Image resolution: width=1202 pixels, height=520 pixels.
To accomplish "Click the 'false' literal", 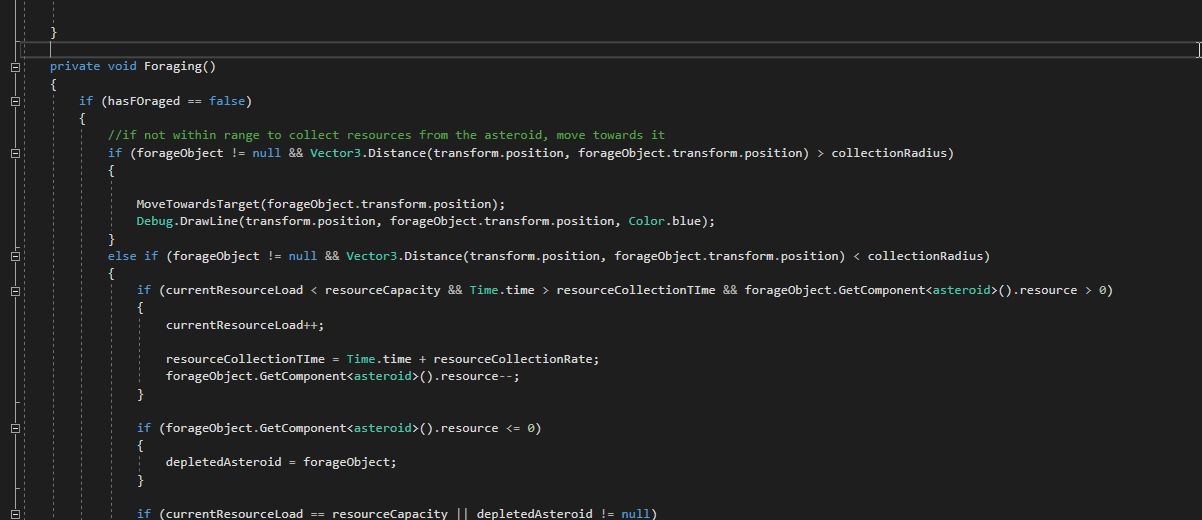I will (x=227, y=101).
